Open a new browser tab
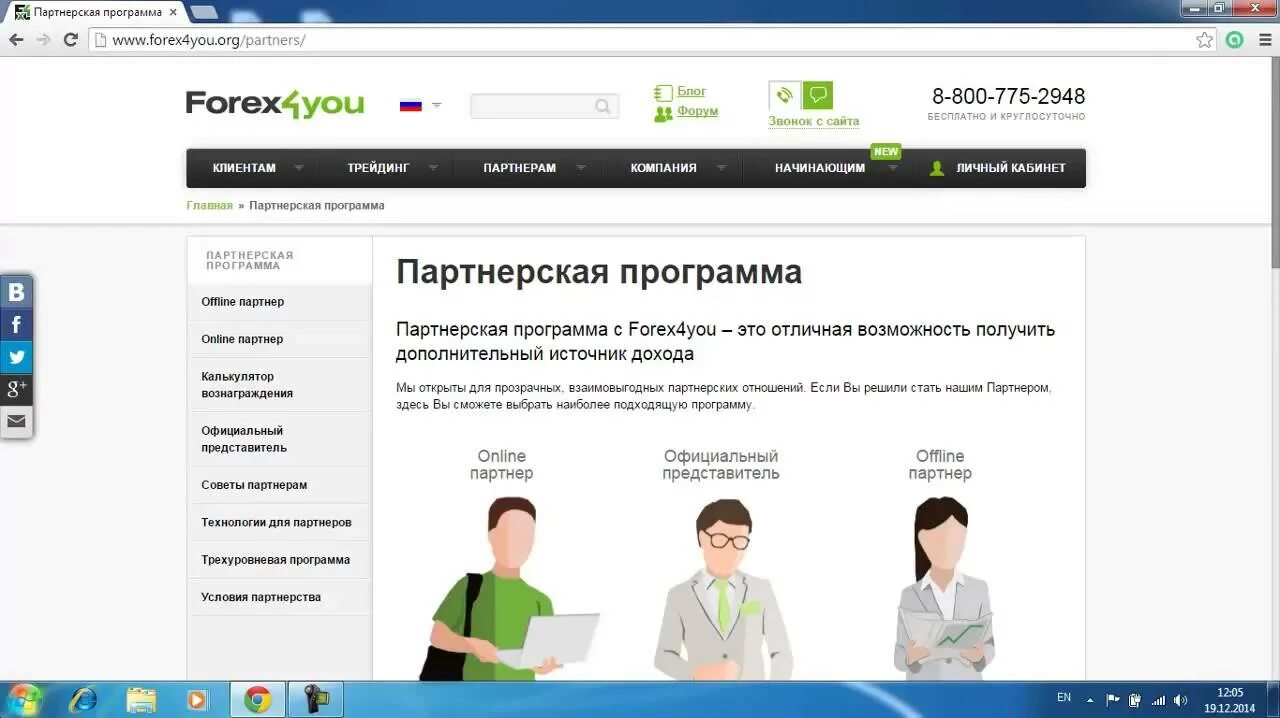This screenshot has width=1280, height=718. tap(204, 12)
